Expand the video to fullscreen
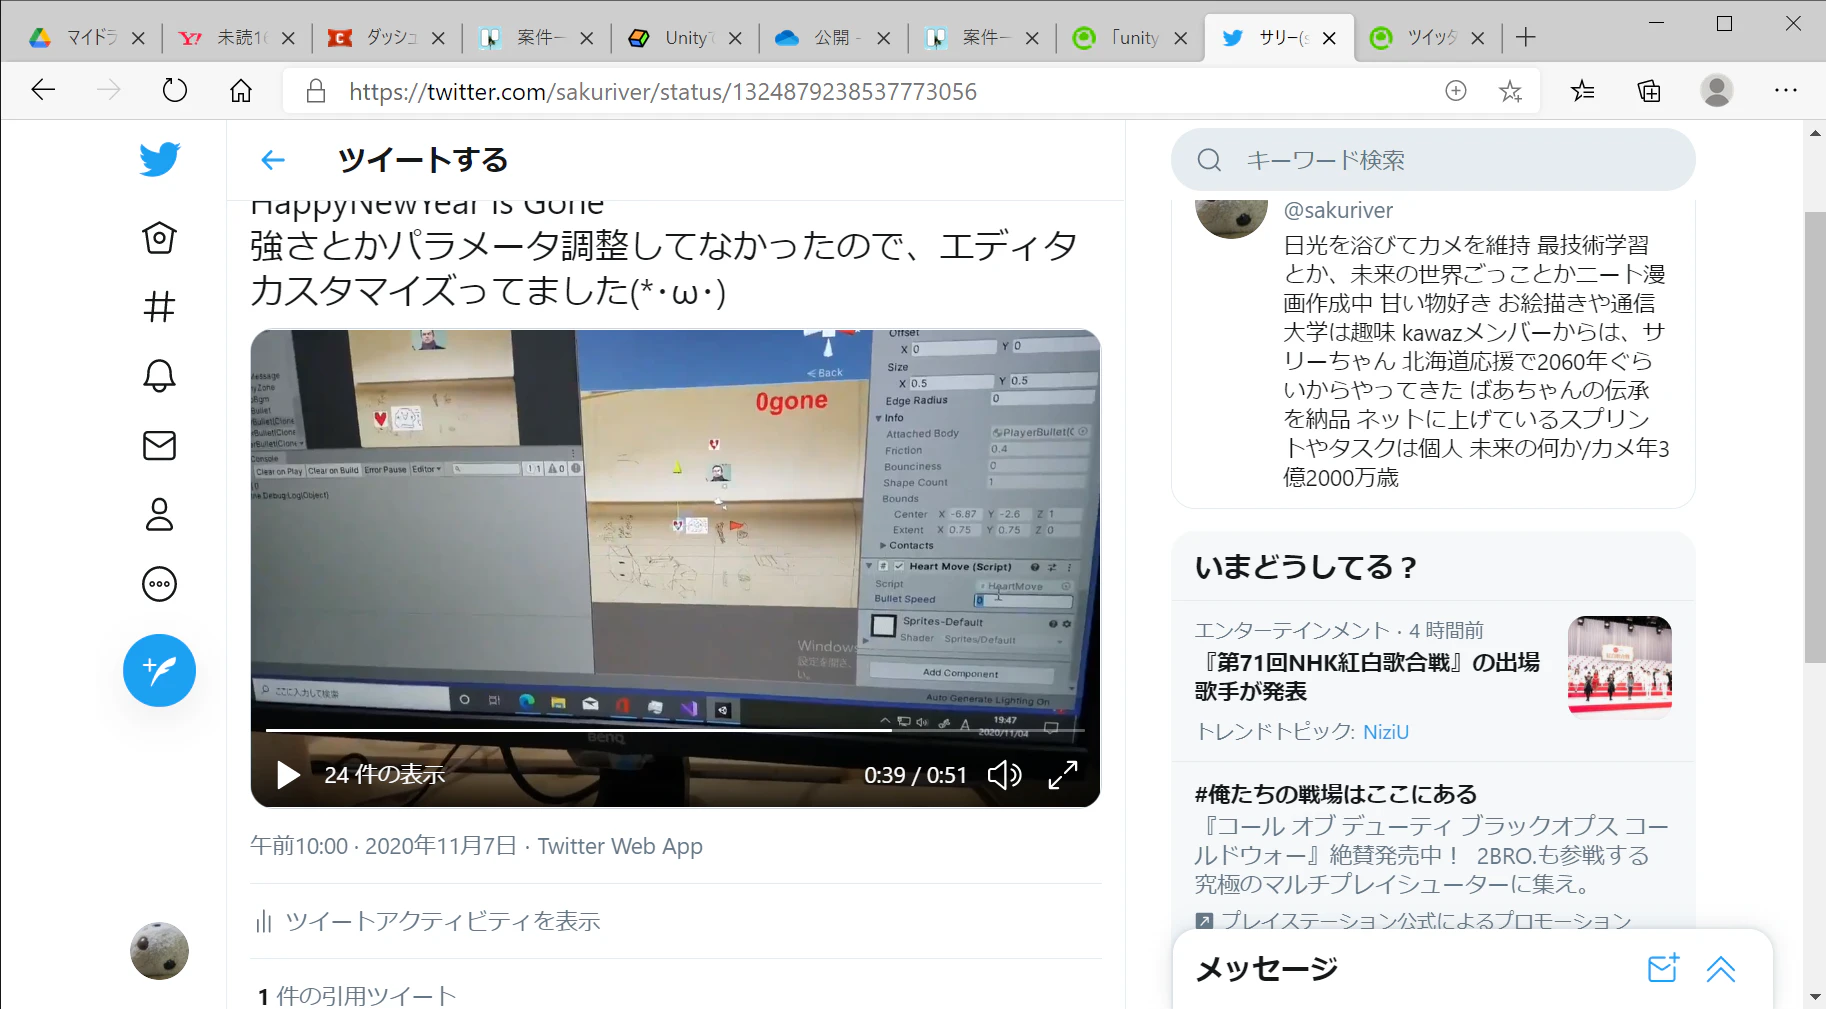 (x=1062, y=775)
